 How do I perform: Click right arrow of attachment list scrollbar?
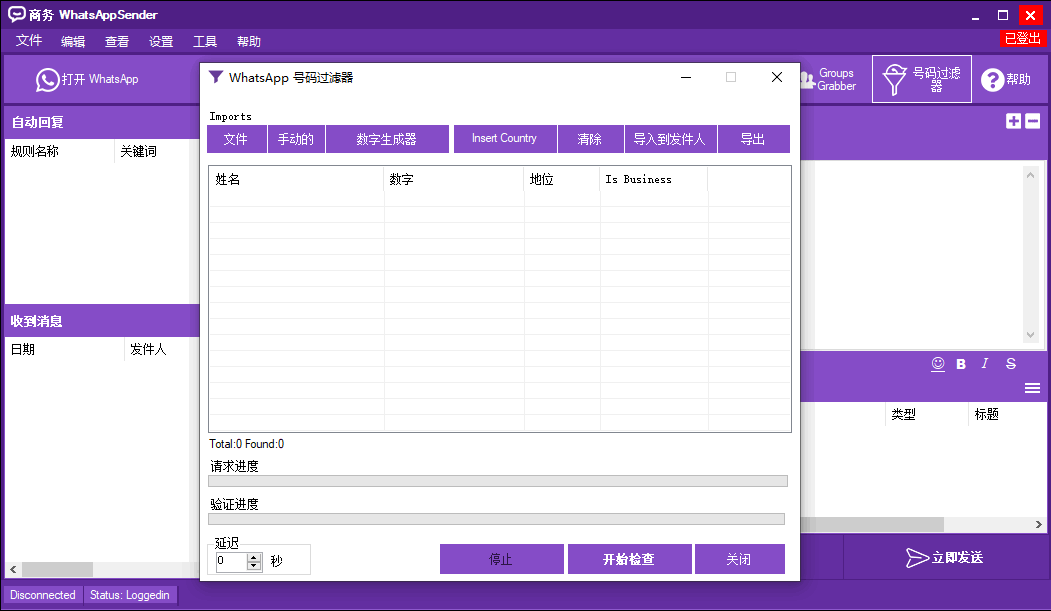pos(1038,525)
